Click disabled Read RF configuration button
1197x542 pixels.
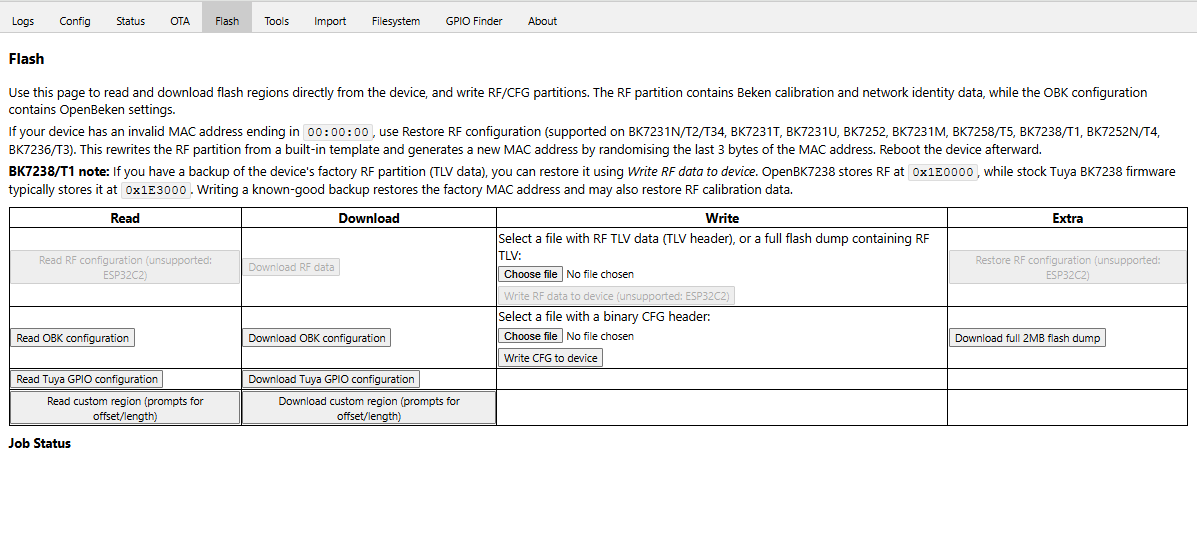125,267
